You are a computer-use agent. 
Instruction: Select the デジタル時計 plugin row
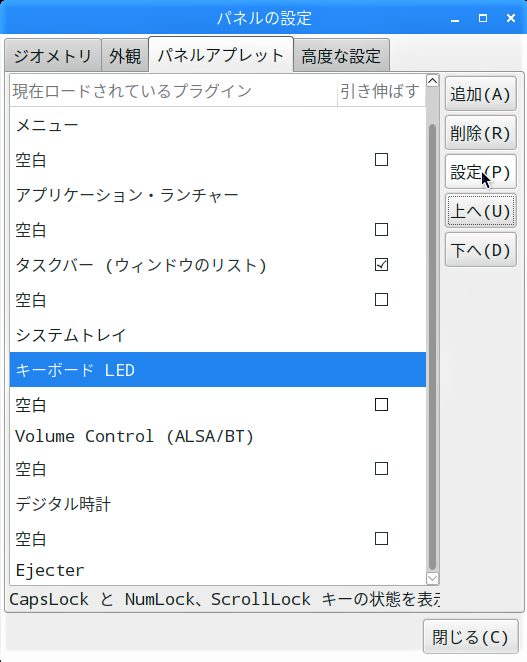[217, 504]
